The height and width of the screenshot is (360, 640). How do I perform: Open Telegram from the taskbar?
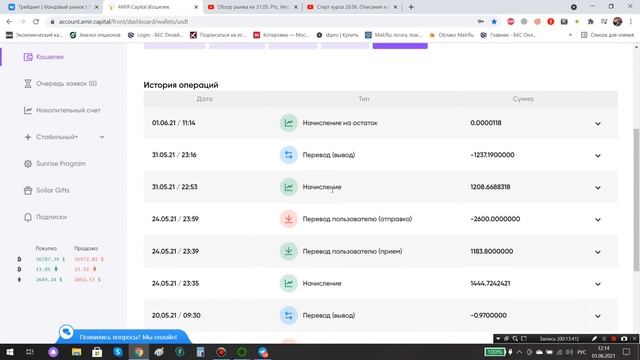tap(263, 352)
